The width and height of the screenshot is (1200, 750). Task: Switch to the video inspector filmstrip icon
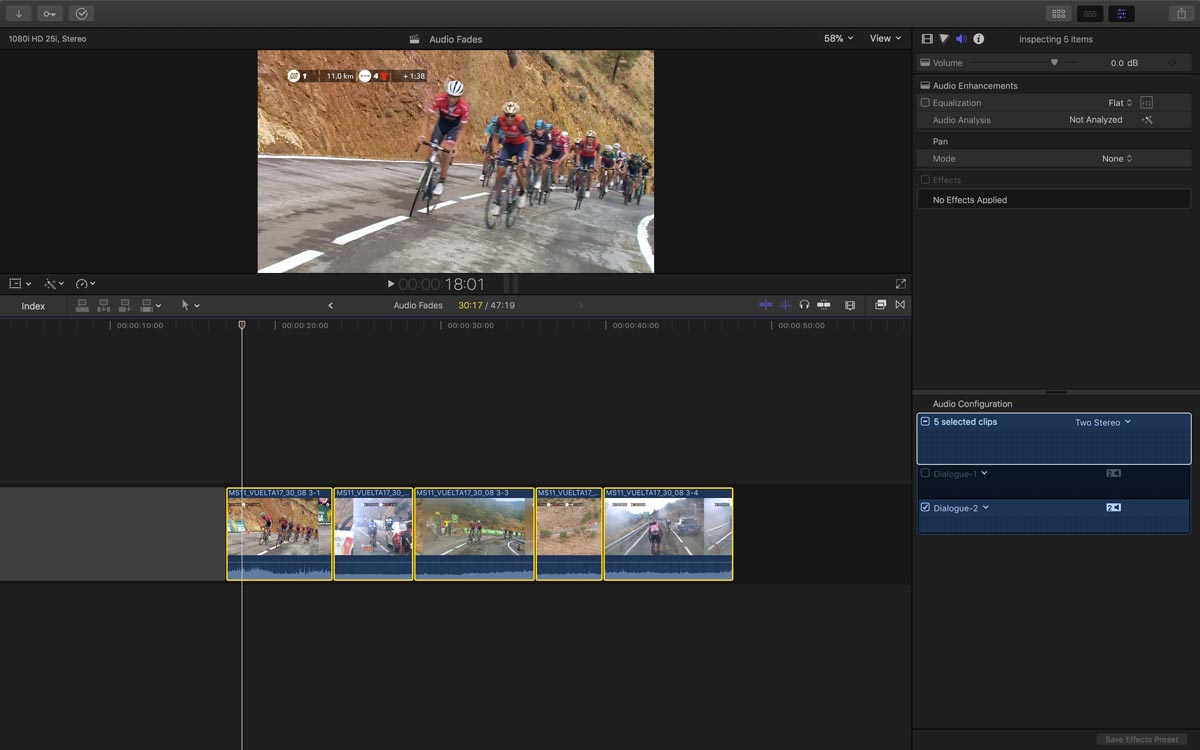927,39
